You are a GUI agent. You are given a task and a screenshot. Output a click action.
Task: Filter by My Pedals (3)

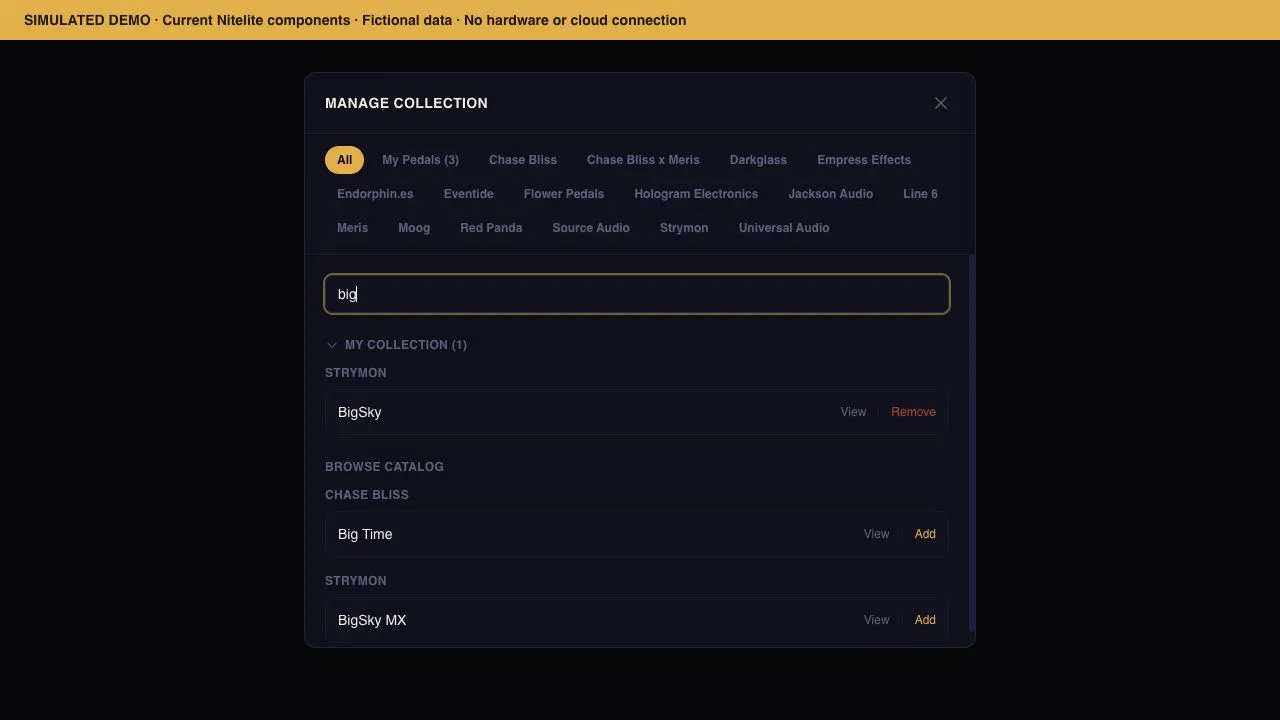coord(420,160)
